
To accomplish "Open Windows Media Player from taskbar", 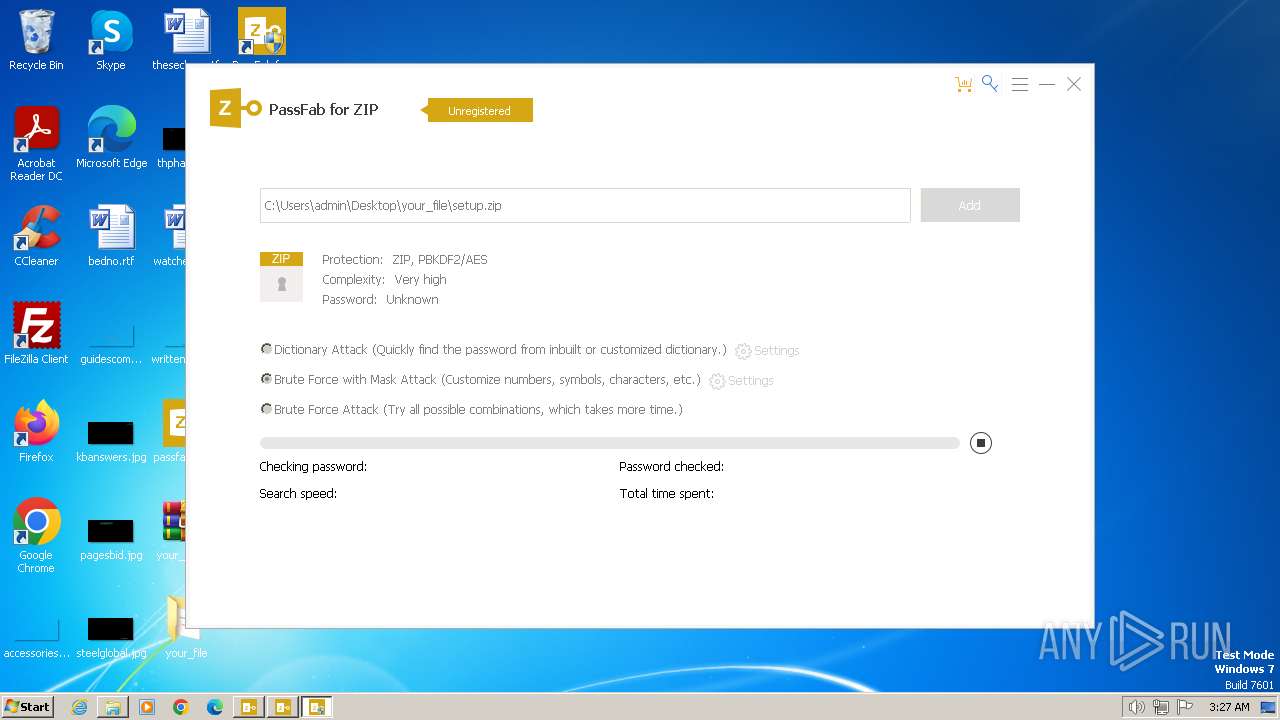I will 147,707.
